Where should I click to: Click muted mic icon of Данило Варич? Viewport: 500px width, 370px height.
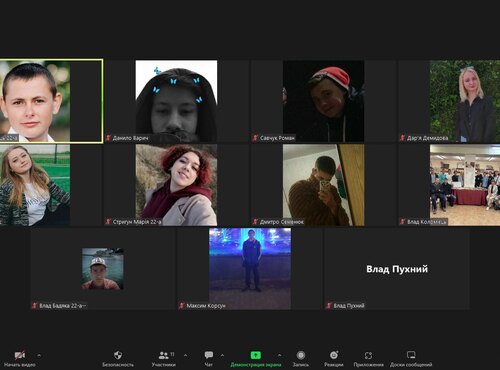[108, 138]
